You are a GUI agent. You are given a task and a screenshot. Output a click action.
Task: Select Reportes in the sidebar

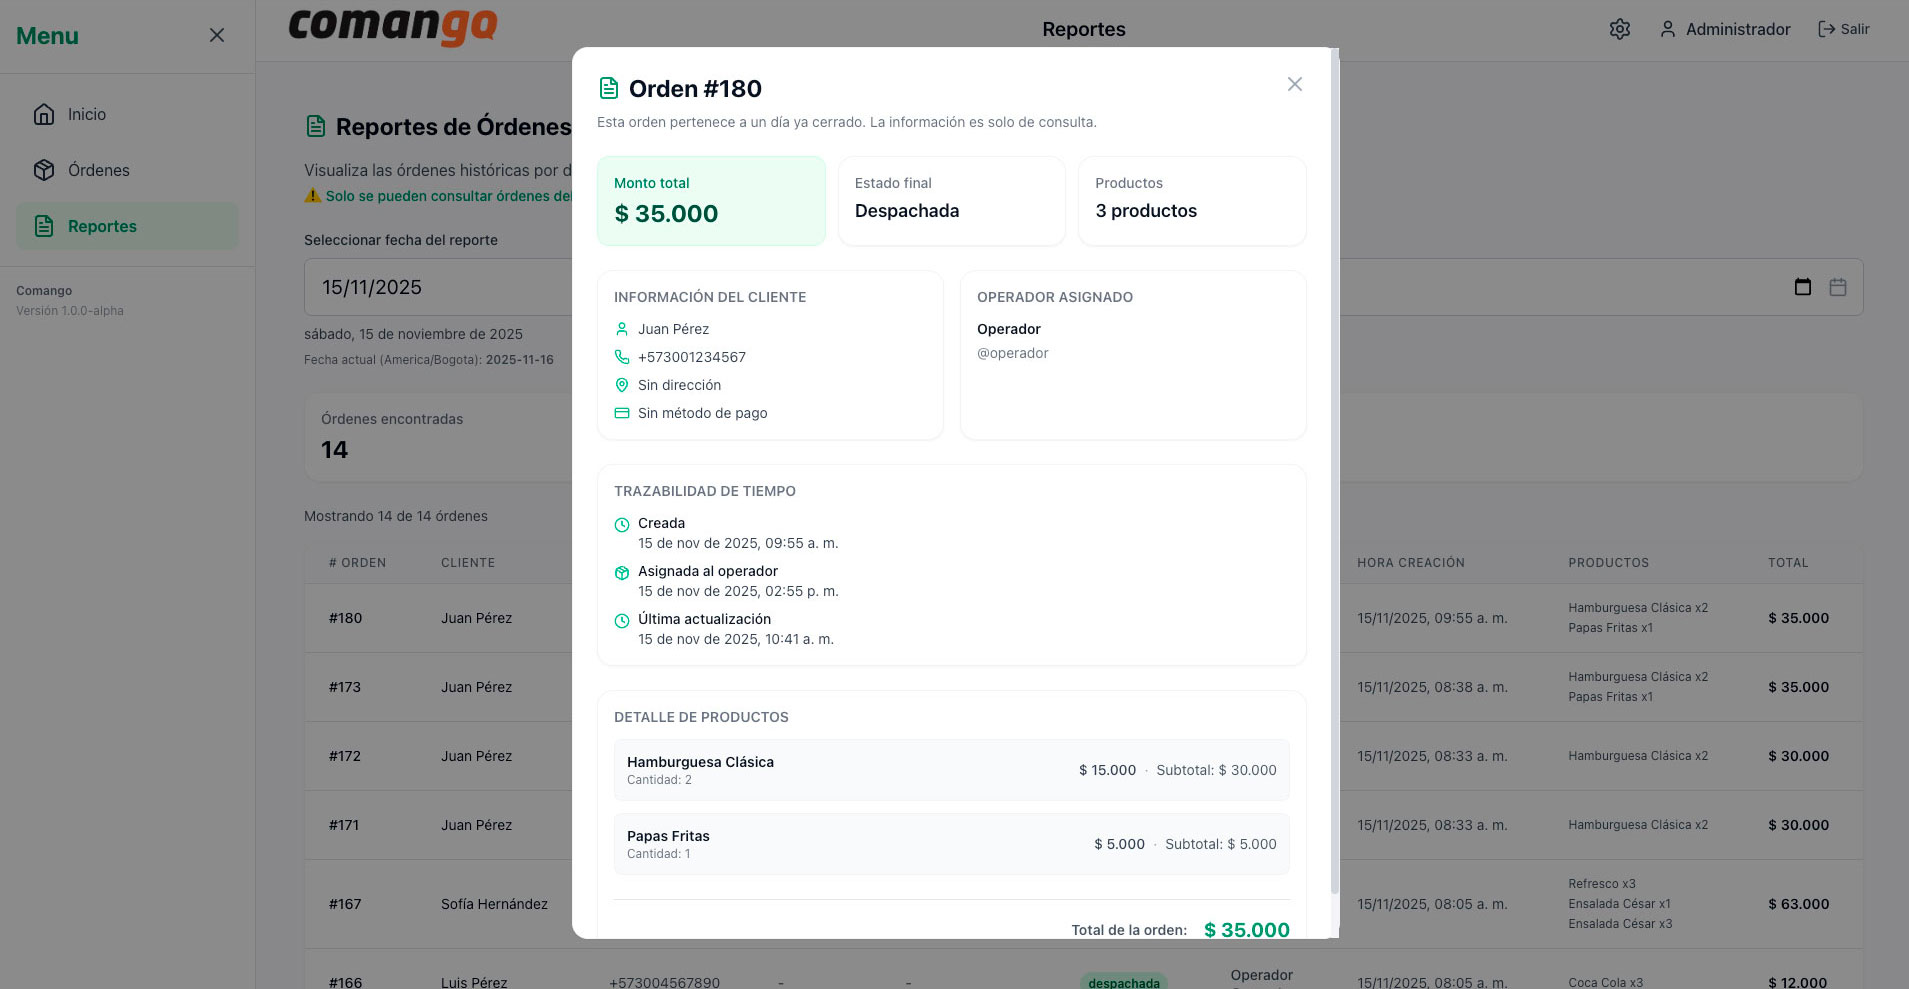[x=102, y=226]
